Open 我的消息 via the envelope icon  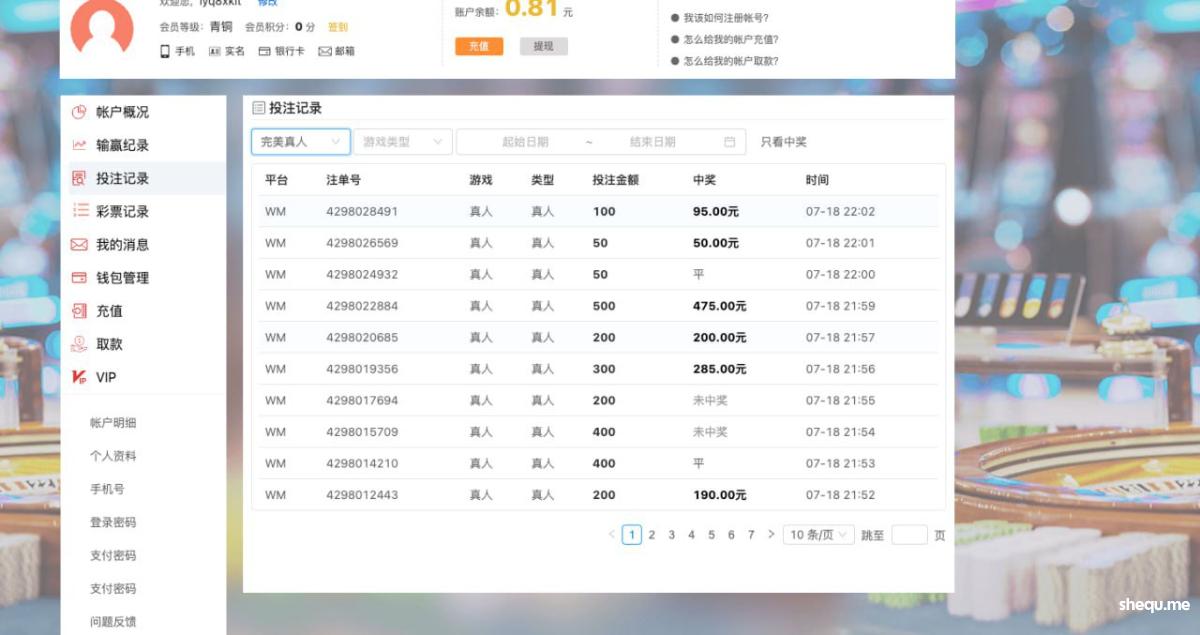[79, 244]
